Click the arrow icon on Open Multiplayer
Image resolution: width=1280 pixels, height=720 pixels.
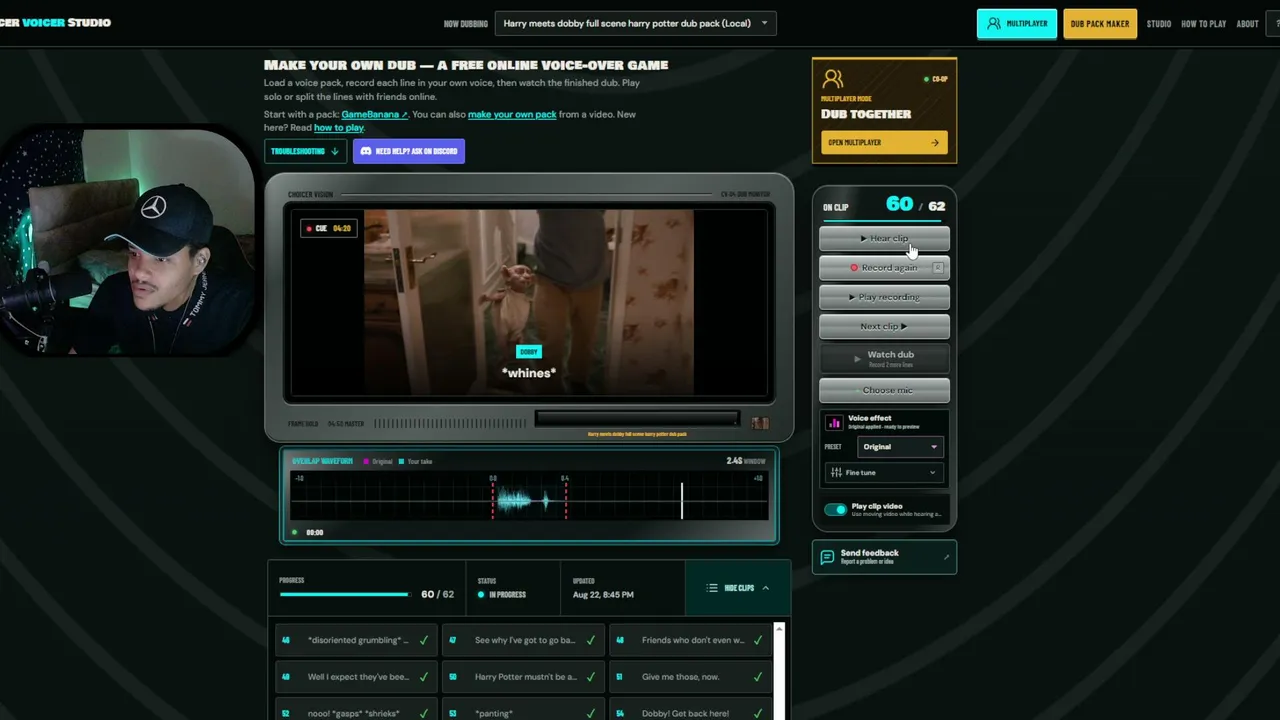[935, 142]
